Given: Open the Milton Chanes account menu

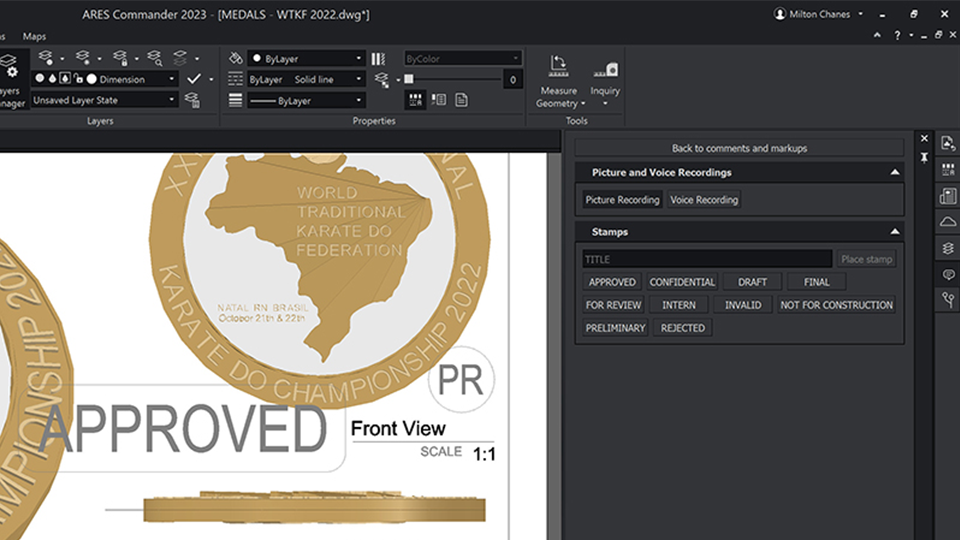Looking at the screenshot, I should pos(819,14).
